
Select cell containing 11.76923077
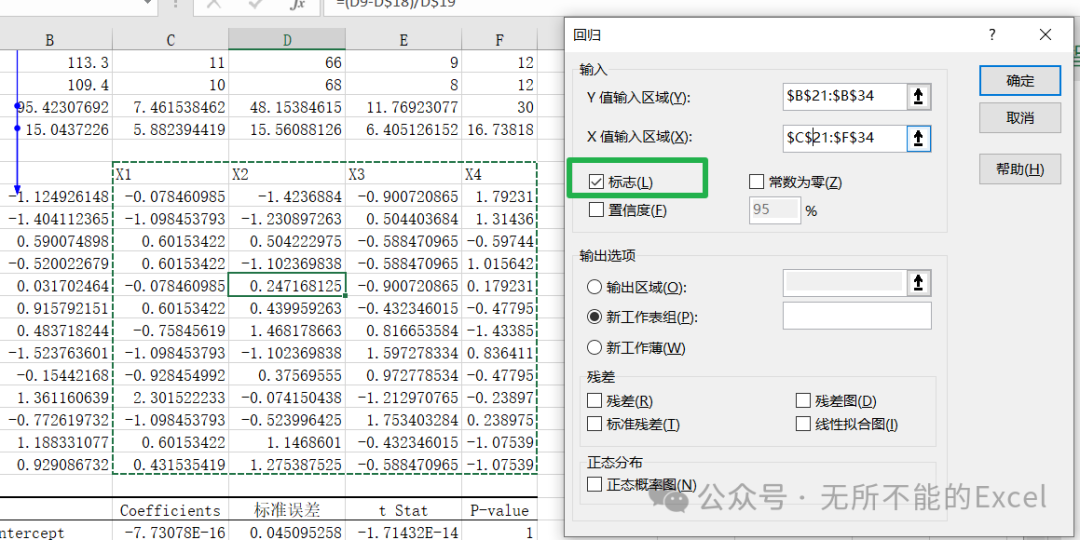tap(404, 107)
